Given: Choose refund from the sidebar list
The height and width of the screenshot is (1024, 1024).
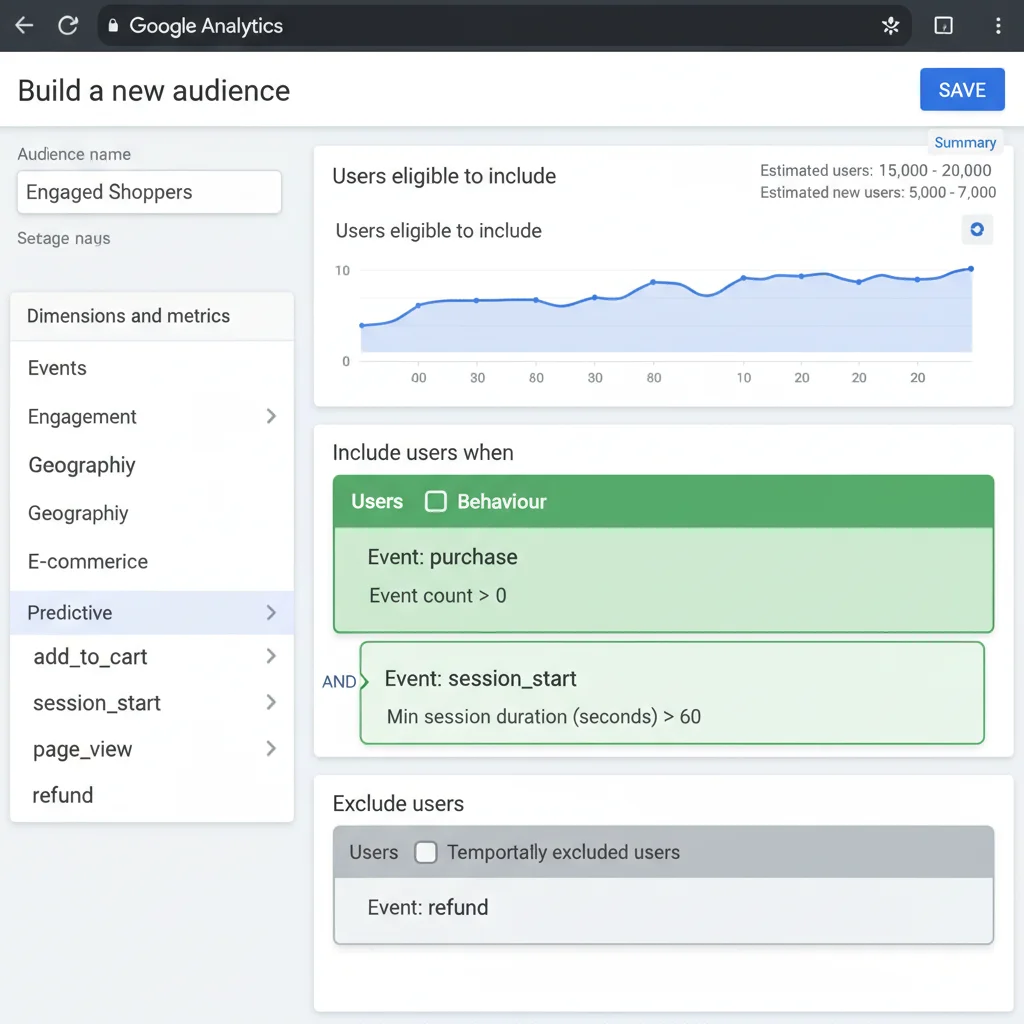Looking at the screenshot, I should (x=152, y=795).
